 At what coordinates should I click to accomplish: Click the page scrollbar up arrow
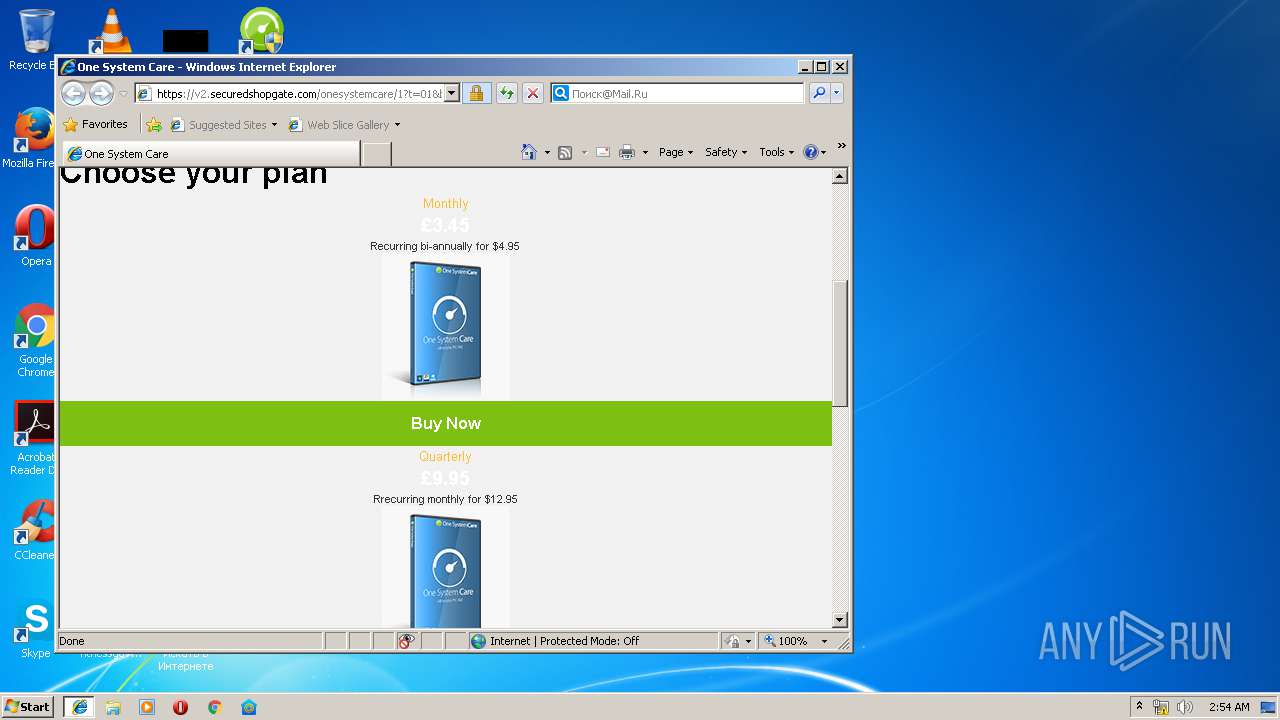pos(840,176)
